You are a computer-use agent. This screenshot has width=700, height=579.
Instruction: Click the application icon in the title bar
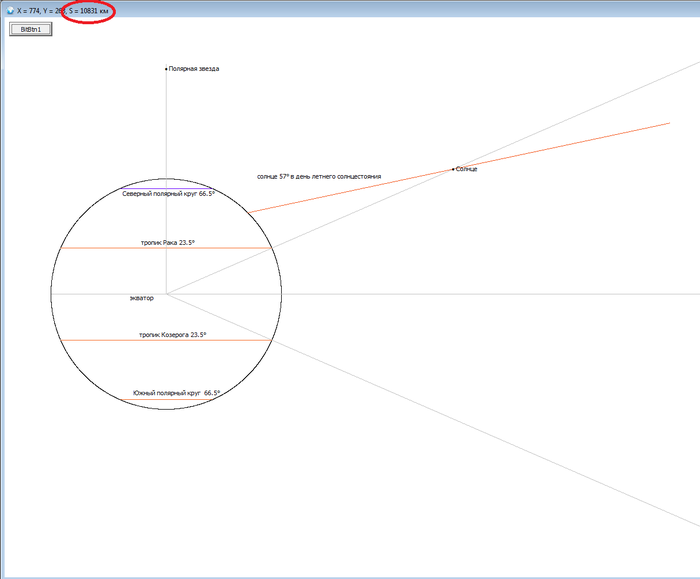click(x=9, y=9)
